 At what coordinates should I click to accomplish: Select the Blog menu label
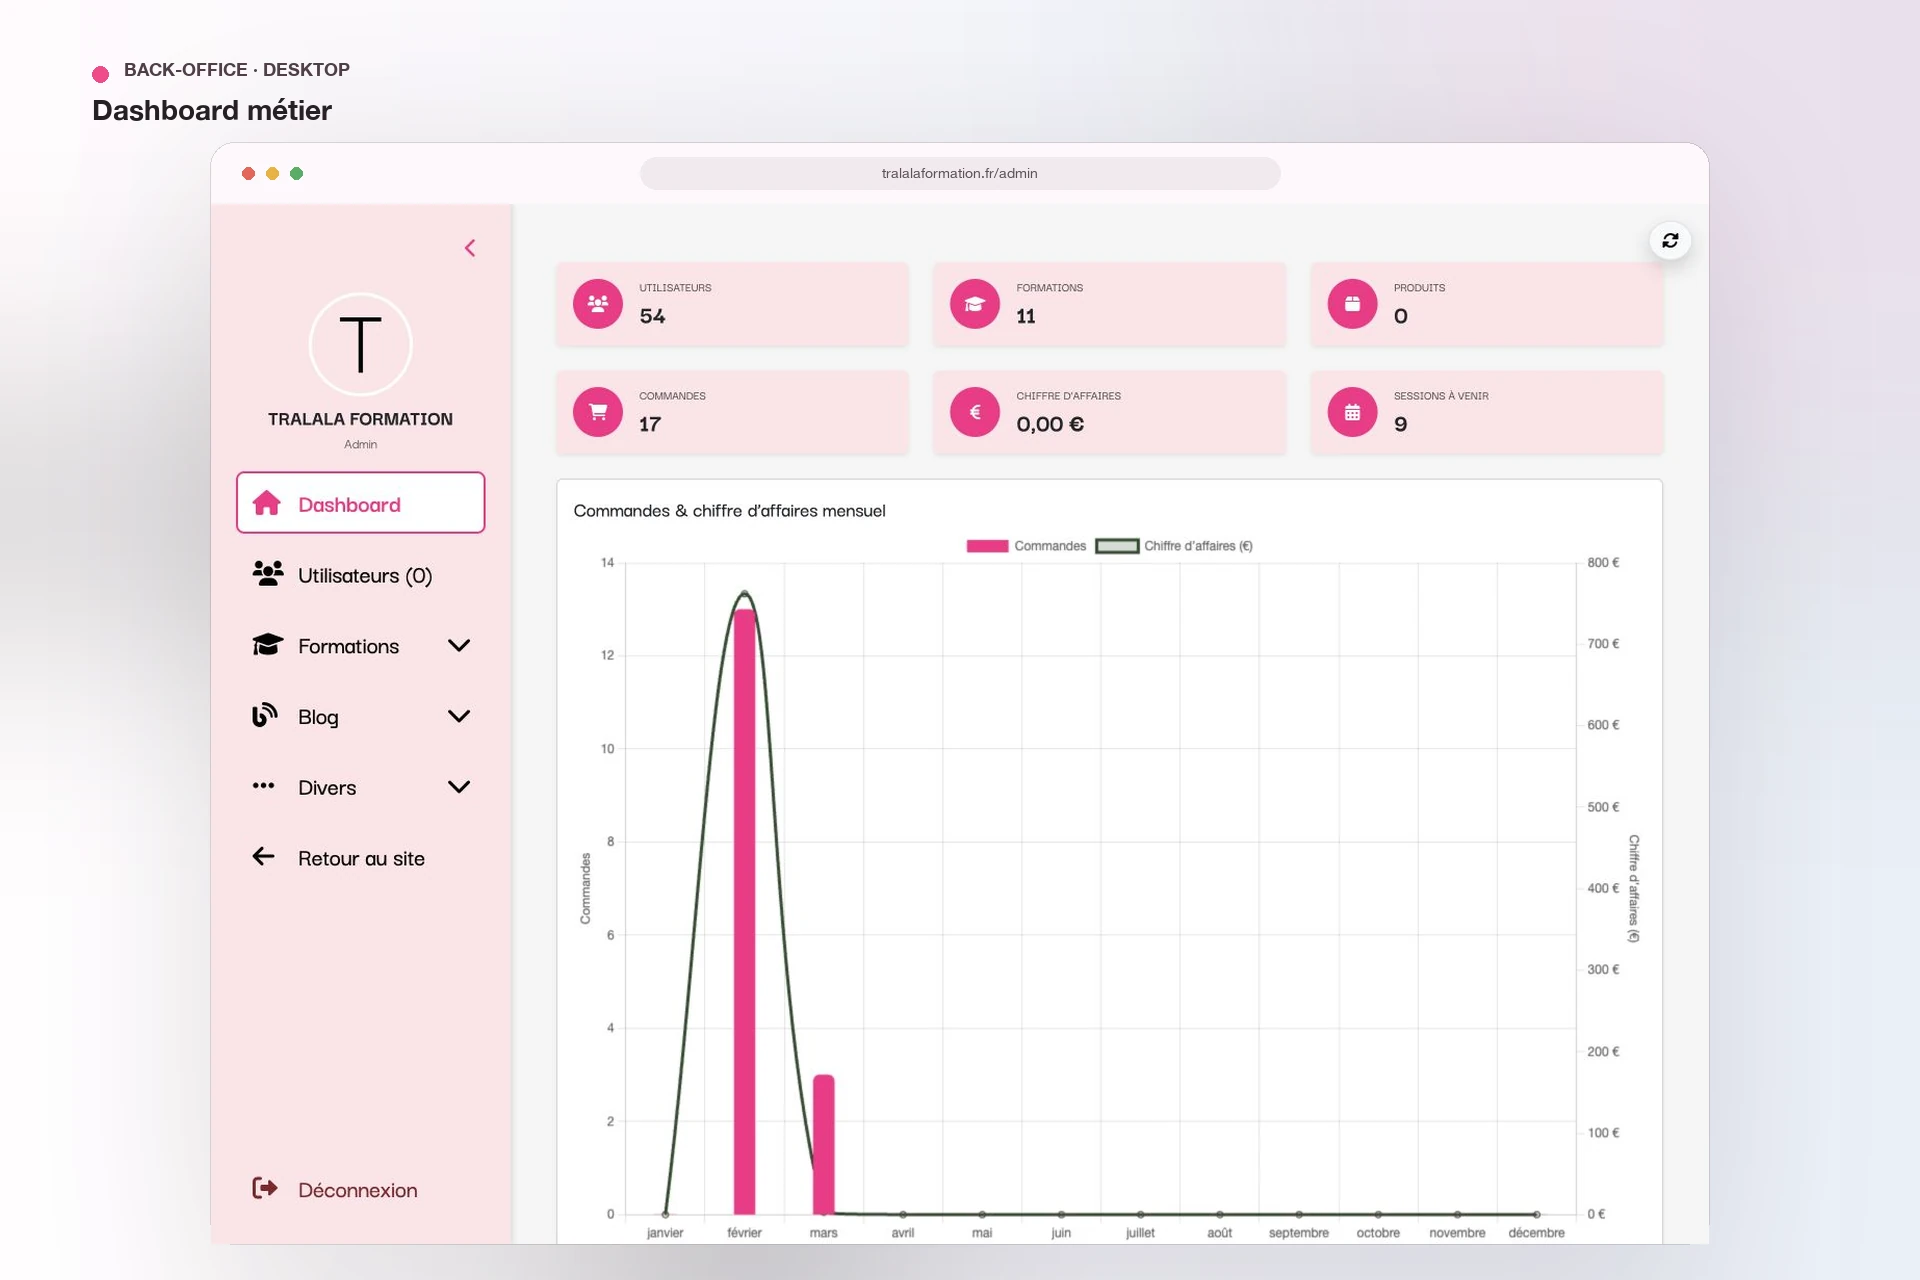318,717
